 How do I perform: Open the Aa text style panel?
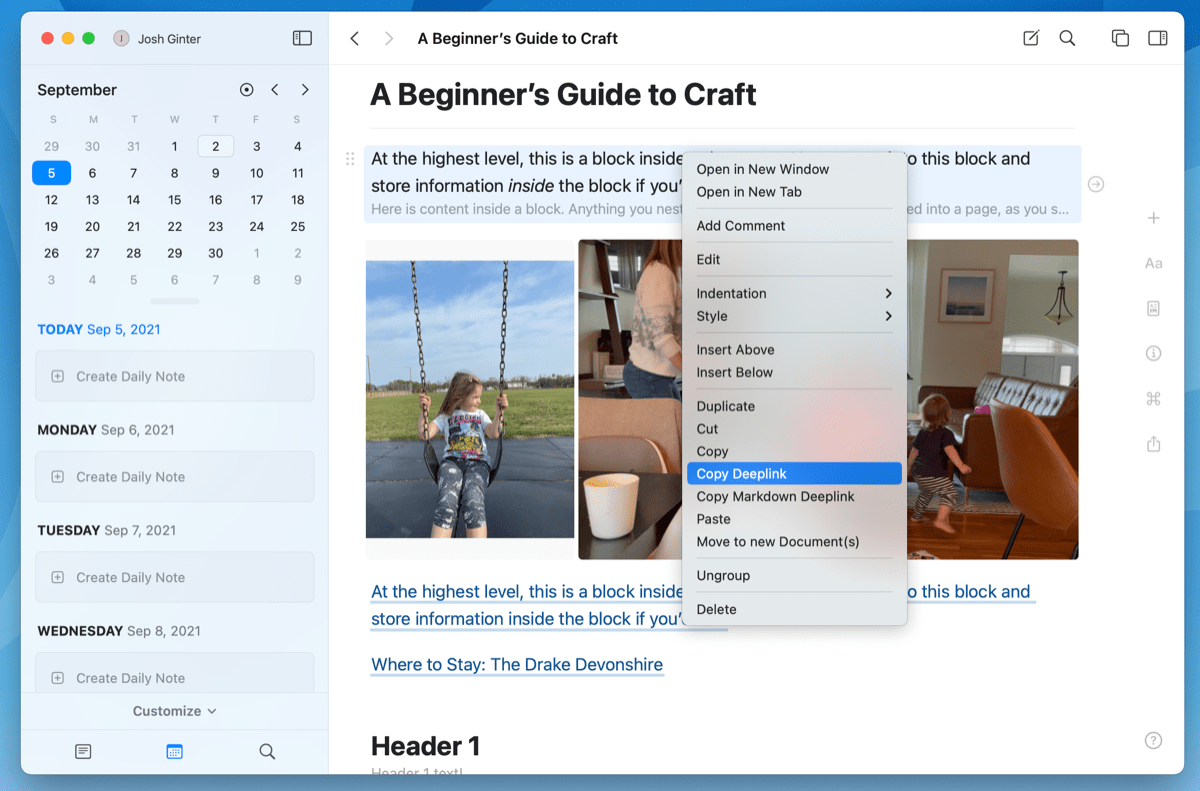tap(1153, 264)
